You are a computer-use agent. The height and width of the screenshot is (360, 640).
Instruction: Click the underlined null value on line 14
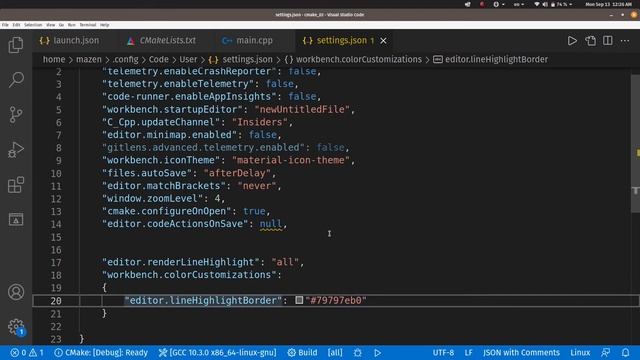[x=271, y=224]
